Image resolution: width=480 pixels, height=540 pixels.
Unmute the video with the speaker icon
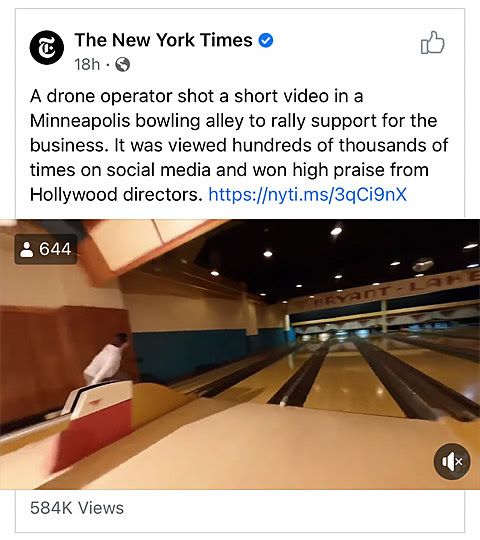pyautogui.click(x=452, y=461)
